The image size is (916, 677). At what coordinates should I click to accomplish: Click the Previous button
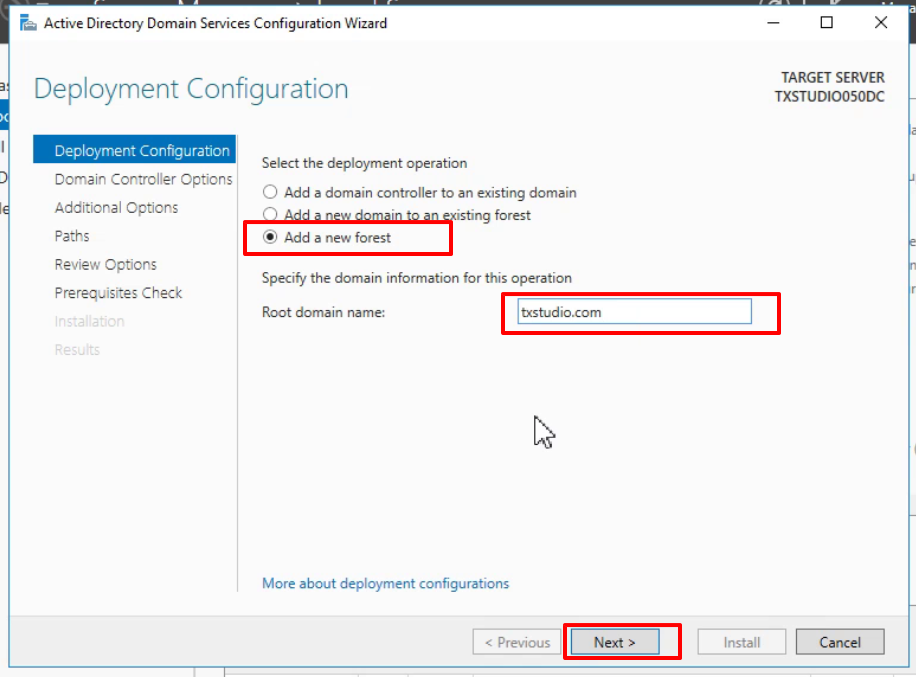pyautogui.click(x=517, y=642)
